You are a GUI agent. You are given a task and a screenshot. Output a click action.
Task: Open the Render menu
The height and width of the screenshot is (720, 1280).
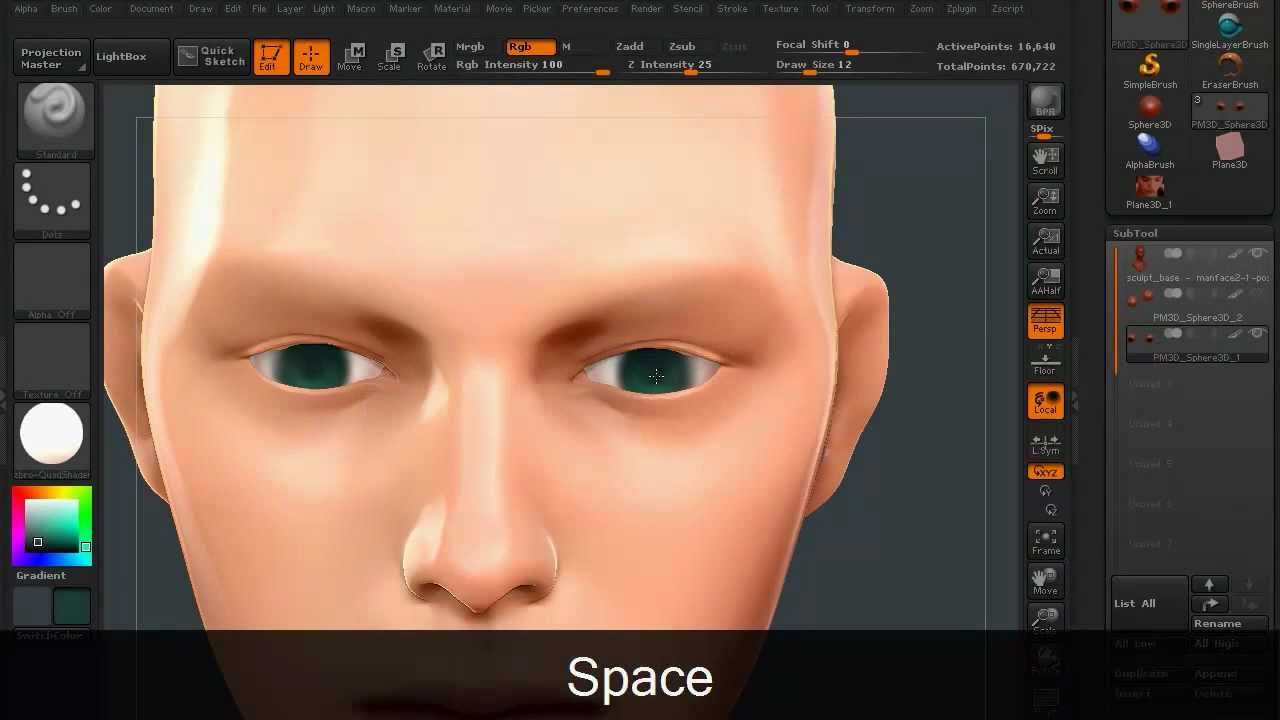646,9
